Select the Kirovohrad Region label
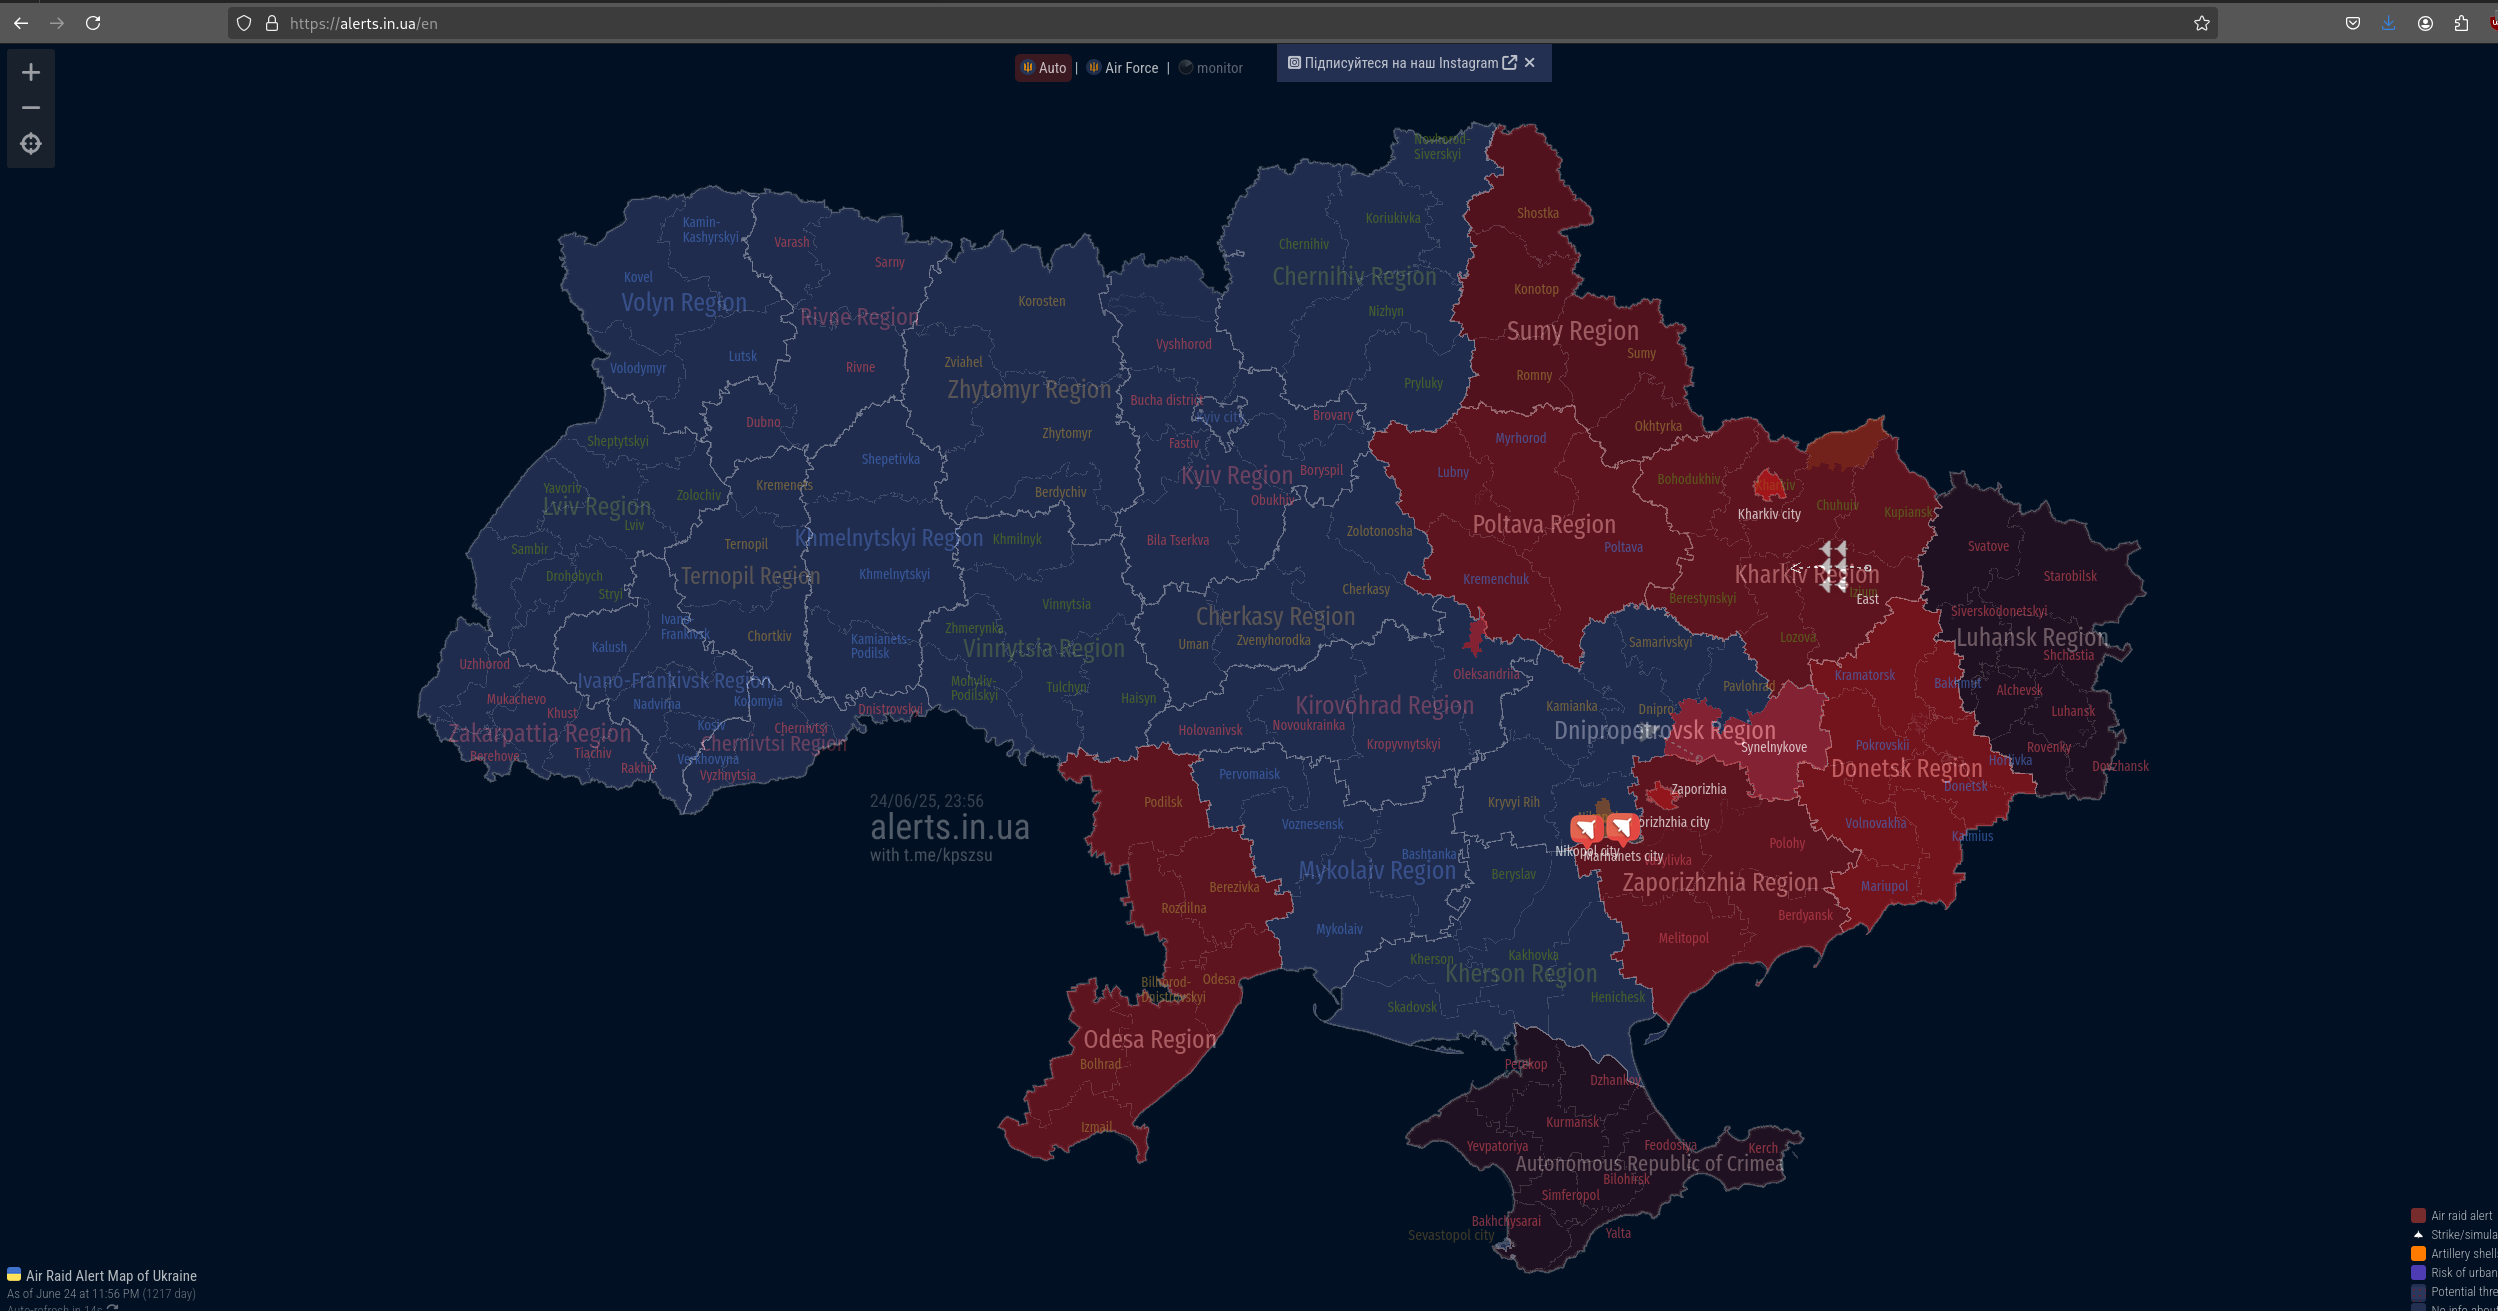The height and width of the screenshot is (1311, 2498). pos(1384,706)
